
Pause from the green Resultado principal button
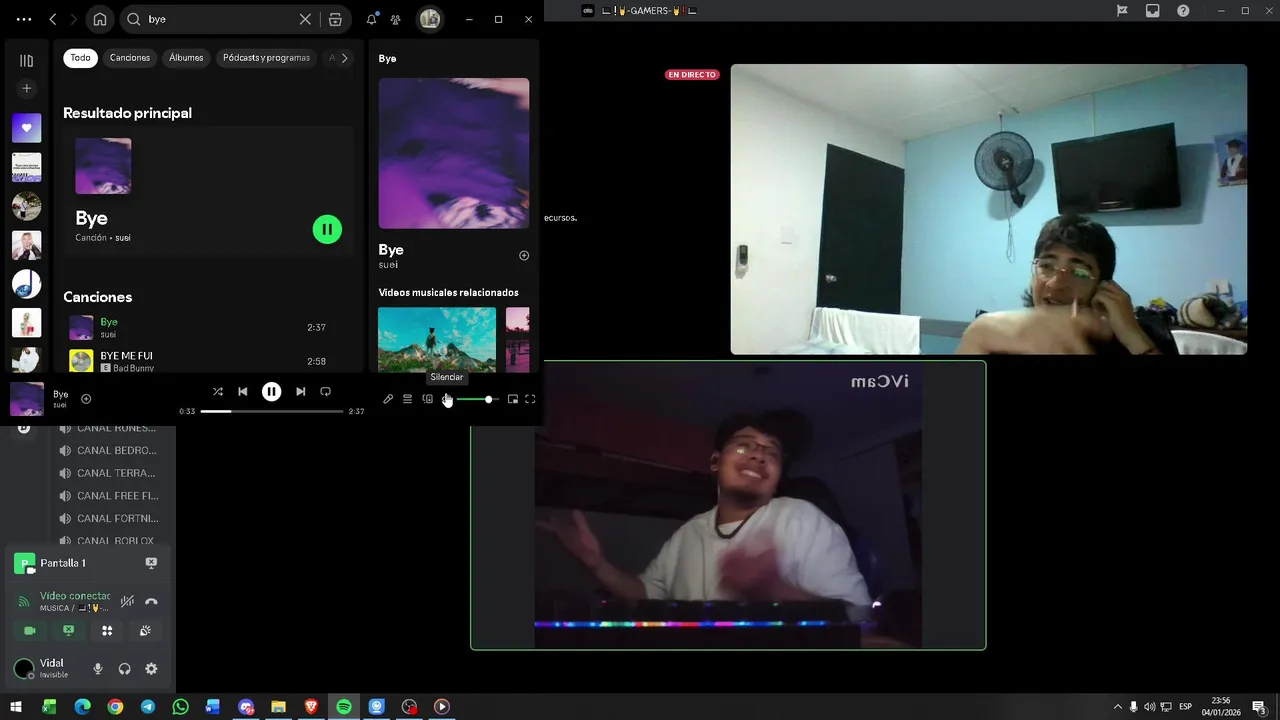click(327, 229)
